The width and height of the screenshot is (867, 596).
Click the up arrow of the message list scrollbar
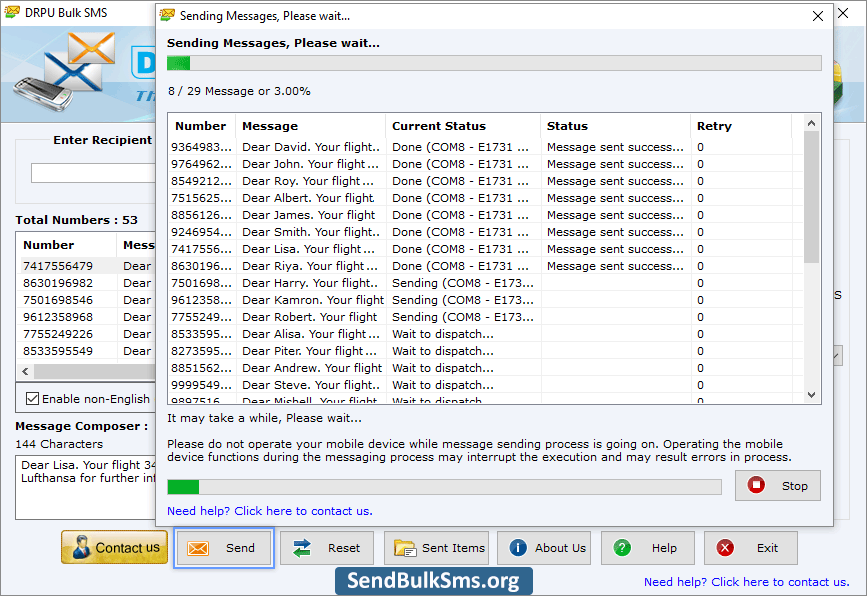tap(811, 123)
